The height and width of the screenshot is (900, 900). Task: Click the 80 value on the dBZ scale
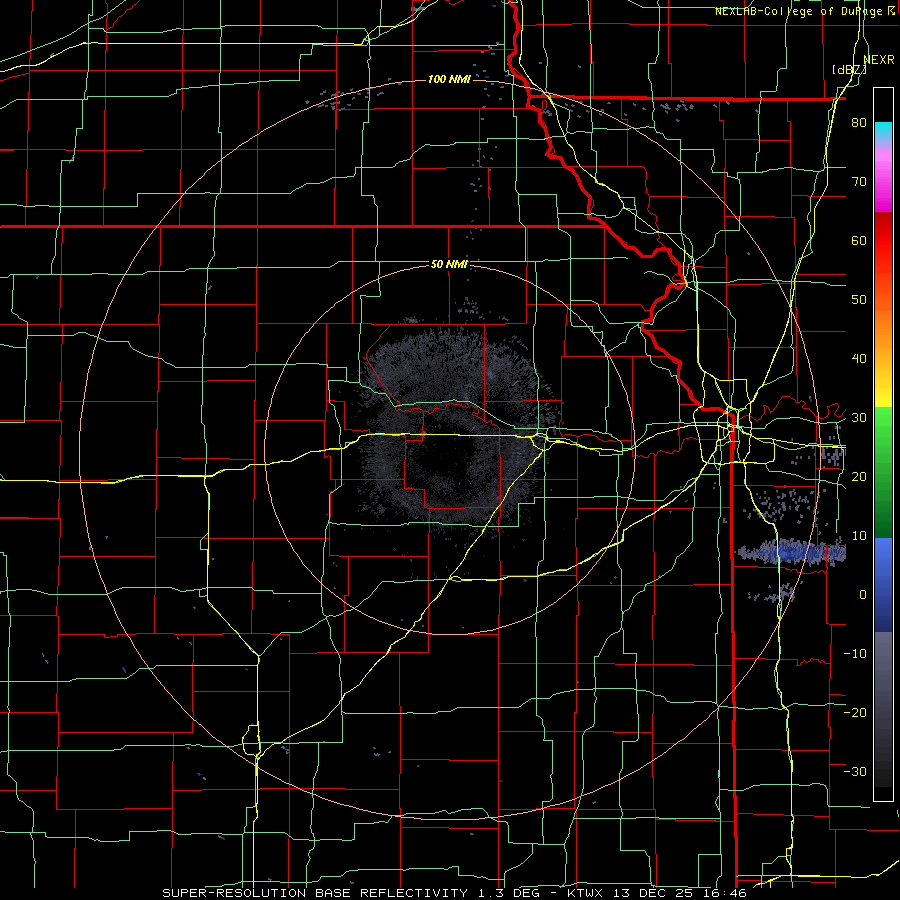[x=859, y=122]
